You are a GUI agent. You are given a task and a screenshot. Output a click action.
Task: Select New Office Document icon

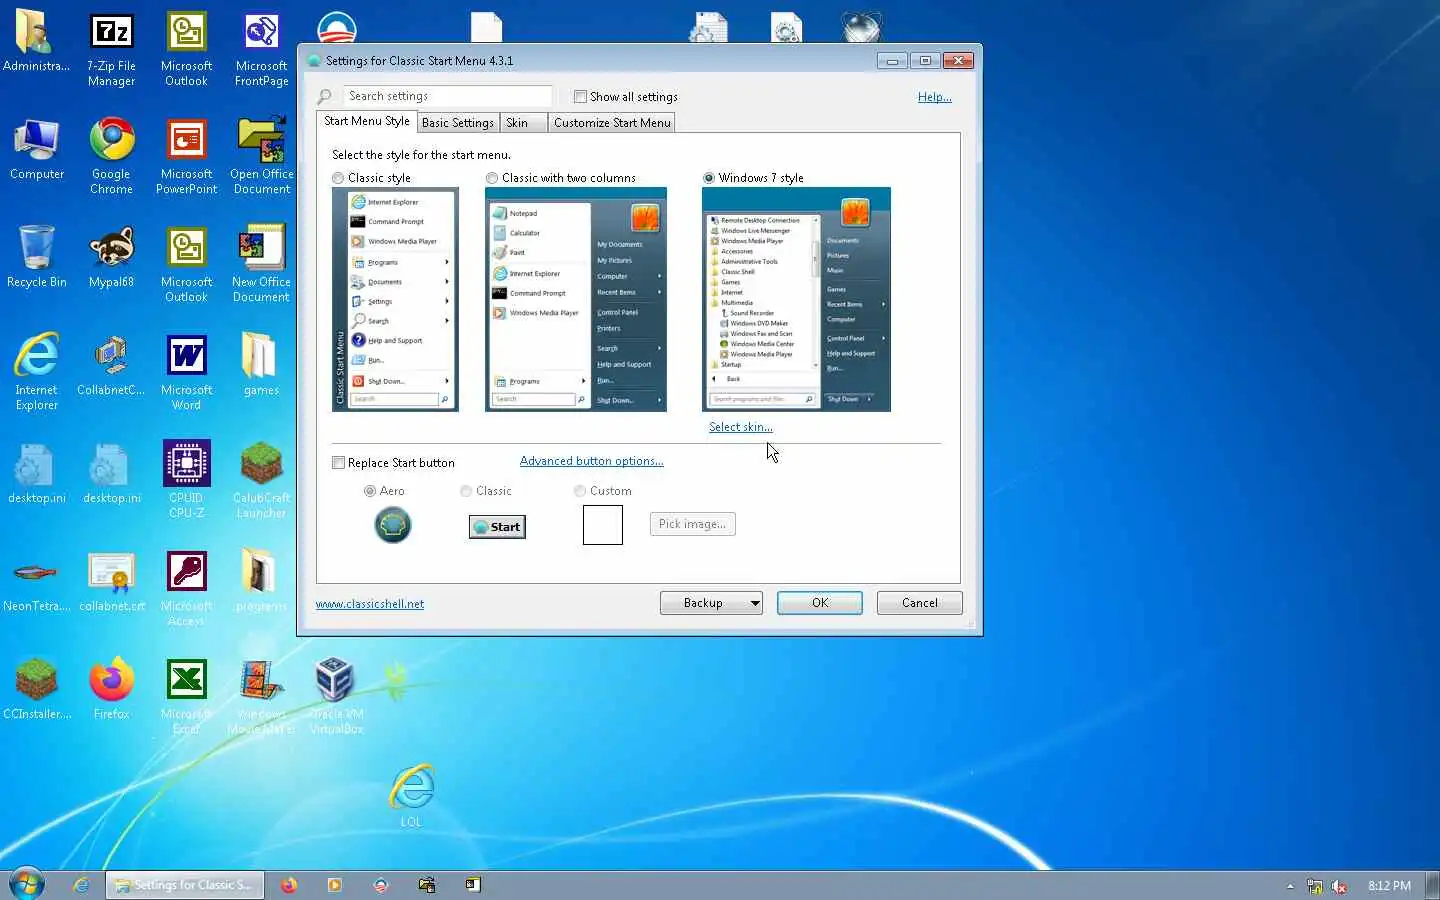[261, 264]
